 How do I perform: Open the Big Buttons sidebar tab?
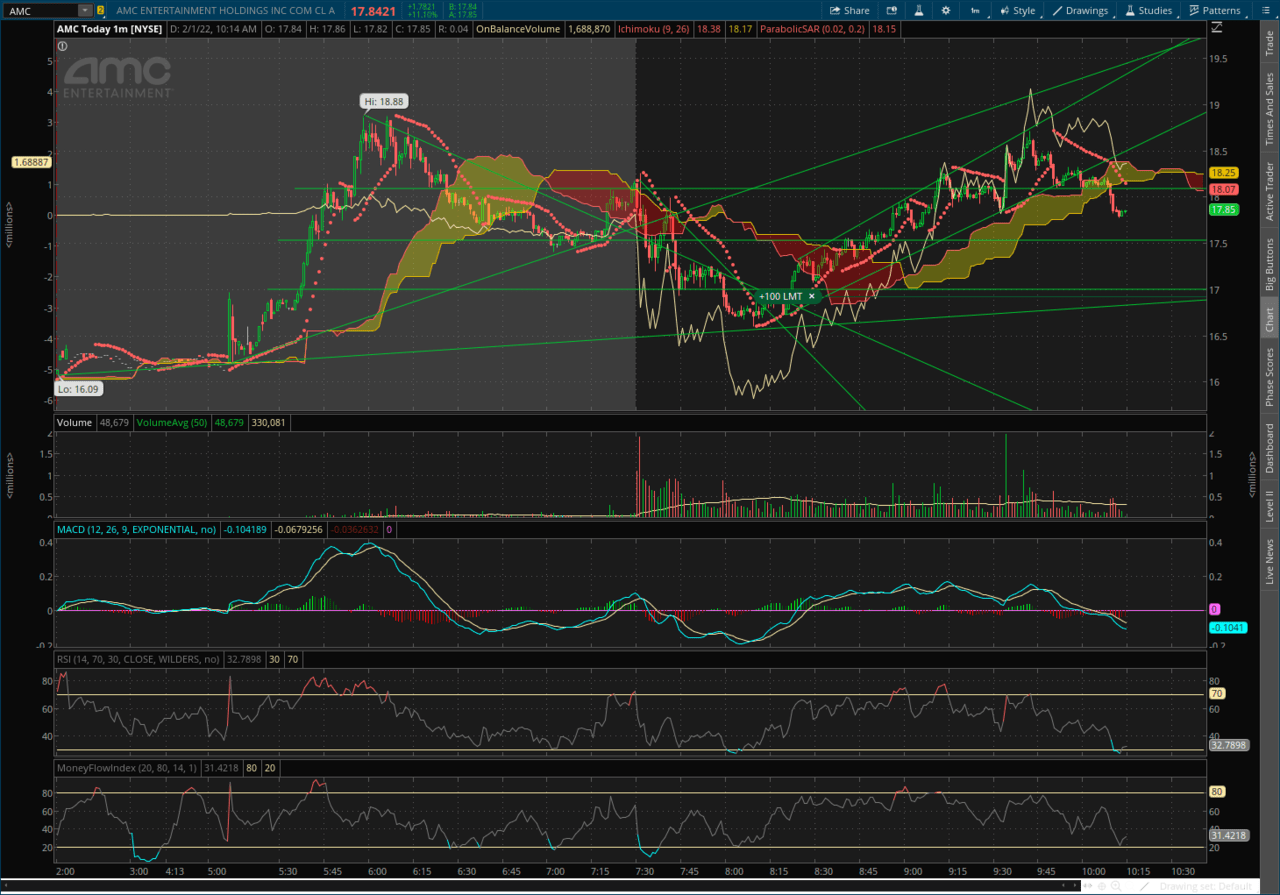(x=1270, y=264)
